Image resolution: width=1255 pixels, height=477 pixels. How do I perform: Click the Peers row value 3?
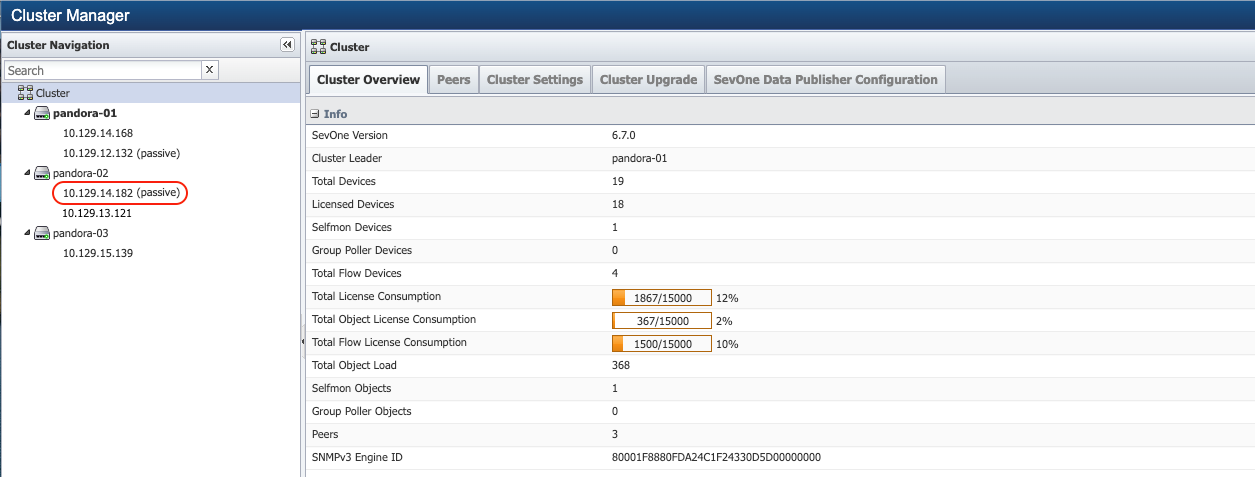click(614, 434)
